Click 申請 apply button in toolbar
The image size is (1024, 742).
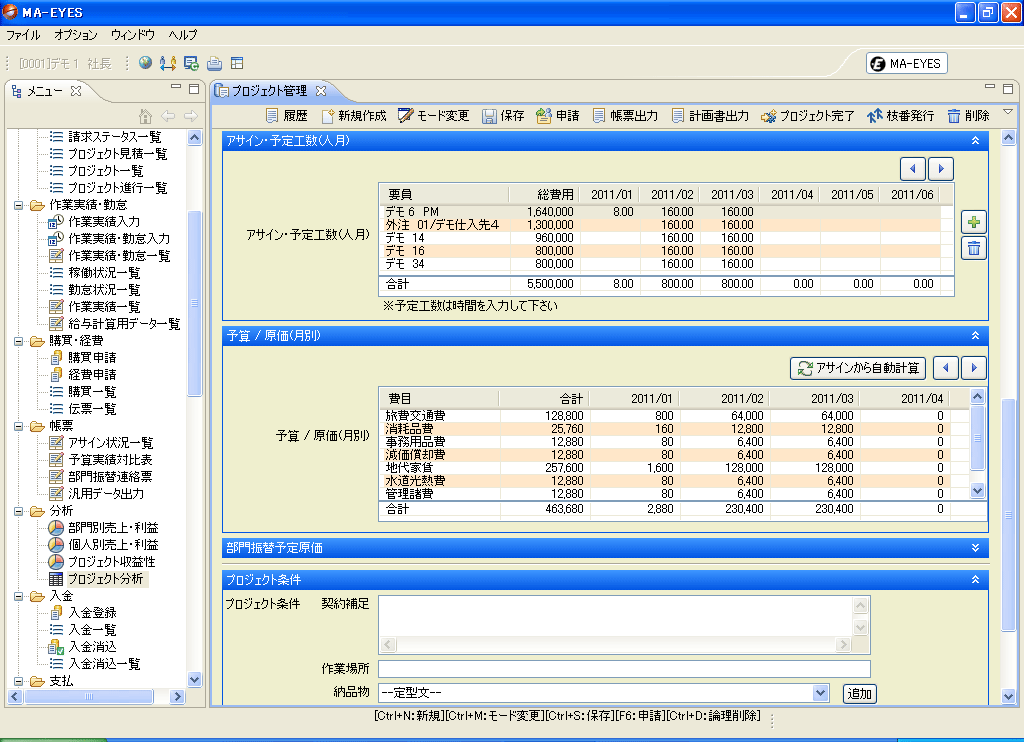558,116
